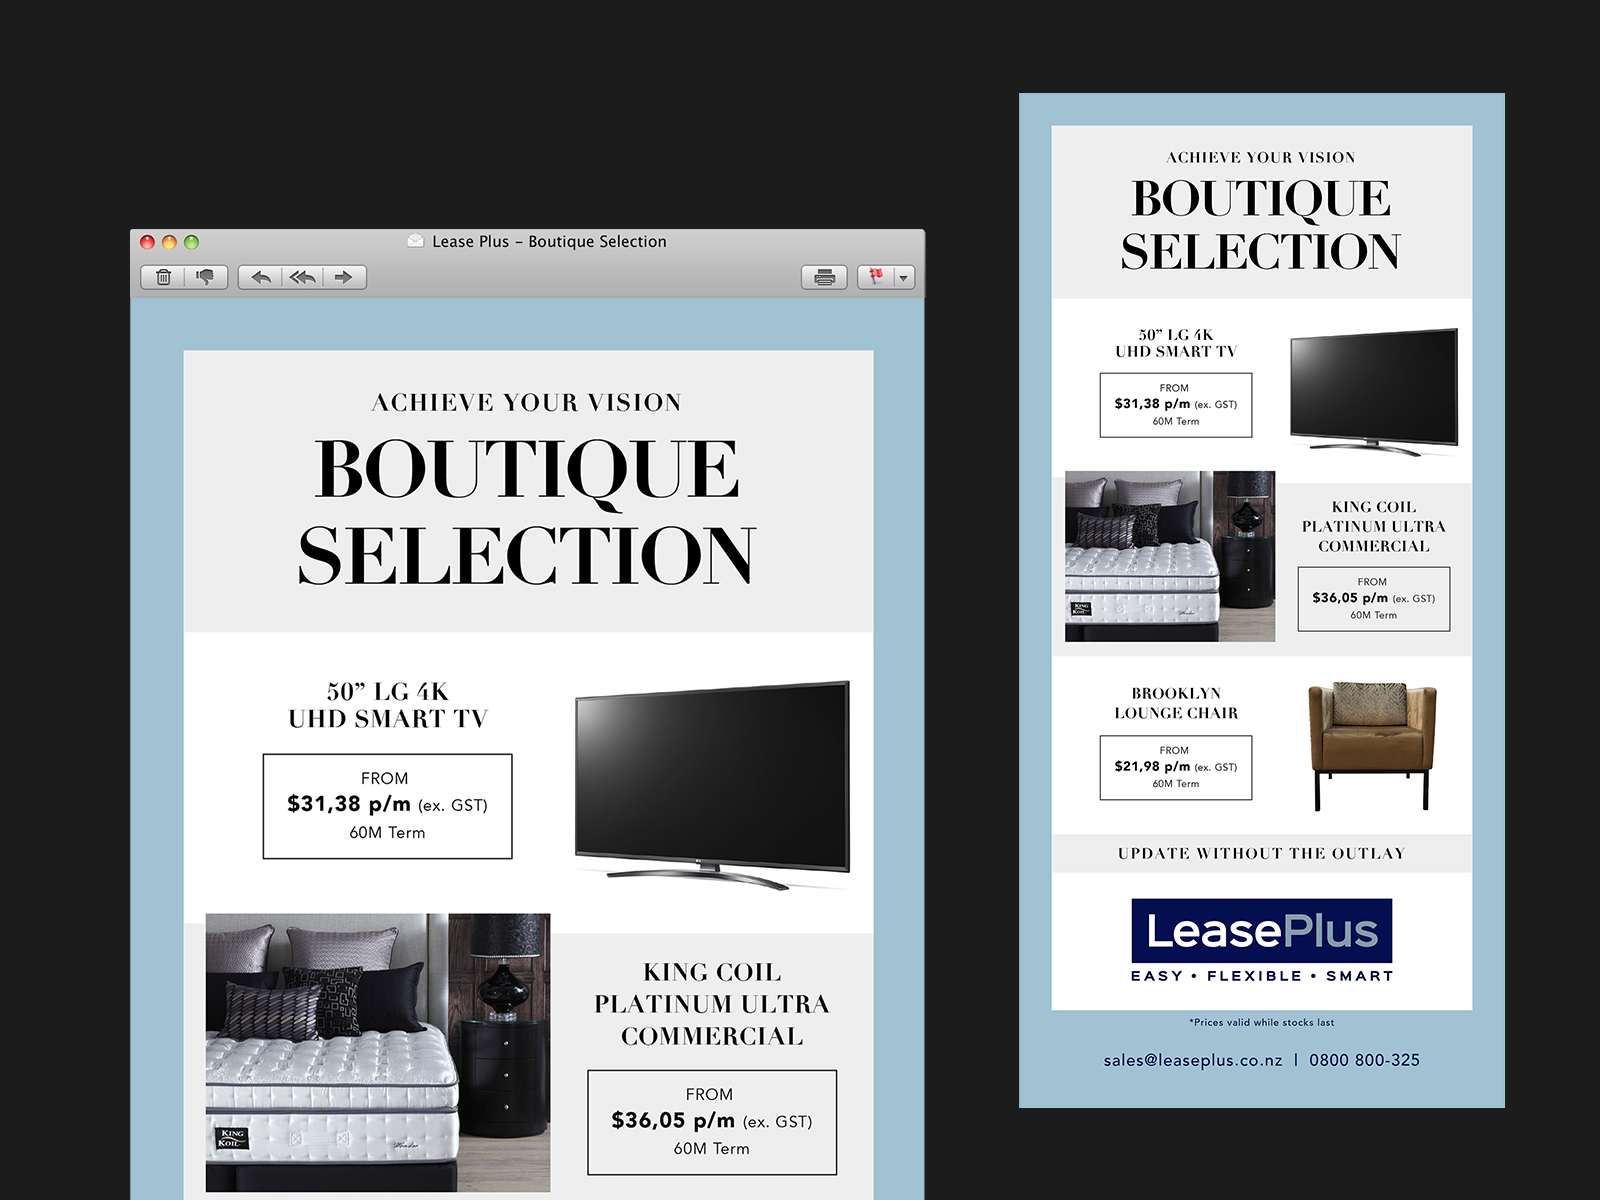
Task: Click the 0800 800-325 phone number
Action: [1364, 1060]
